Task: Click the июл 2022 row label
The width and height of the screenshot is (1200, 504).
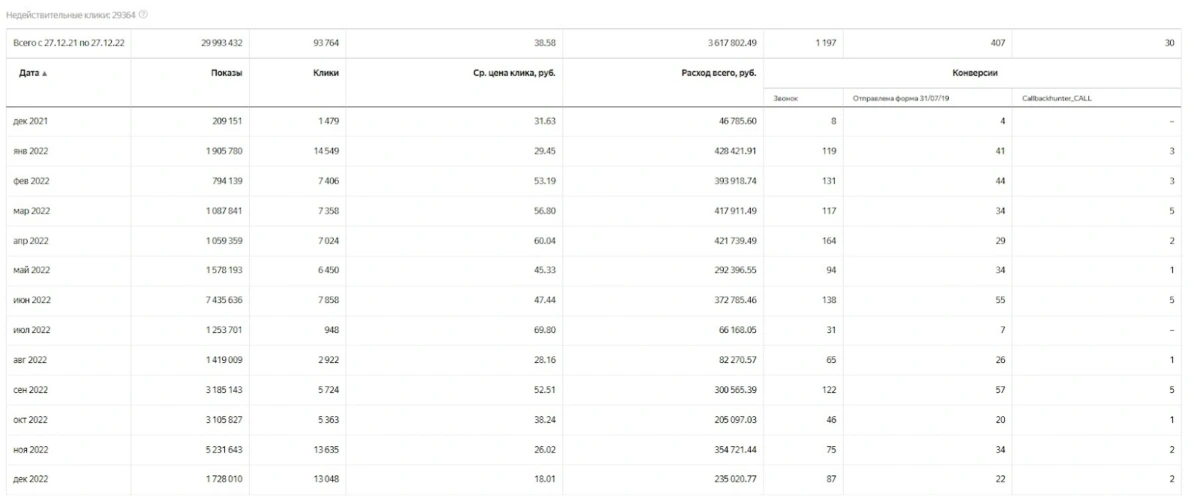Action: point(30,330)
